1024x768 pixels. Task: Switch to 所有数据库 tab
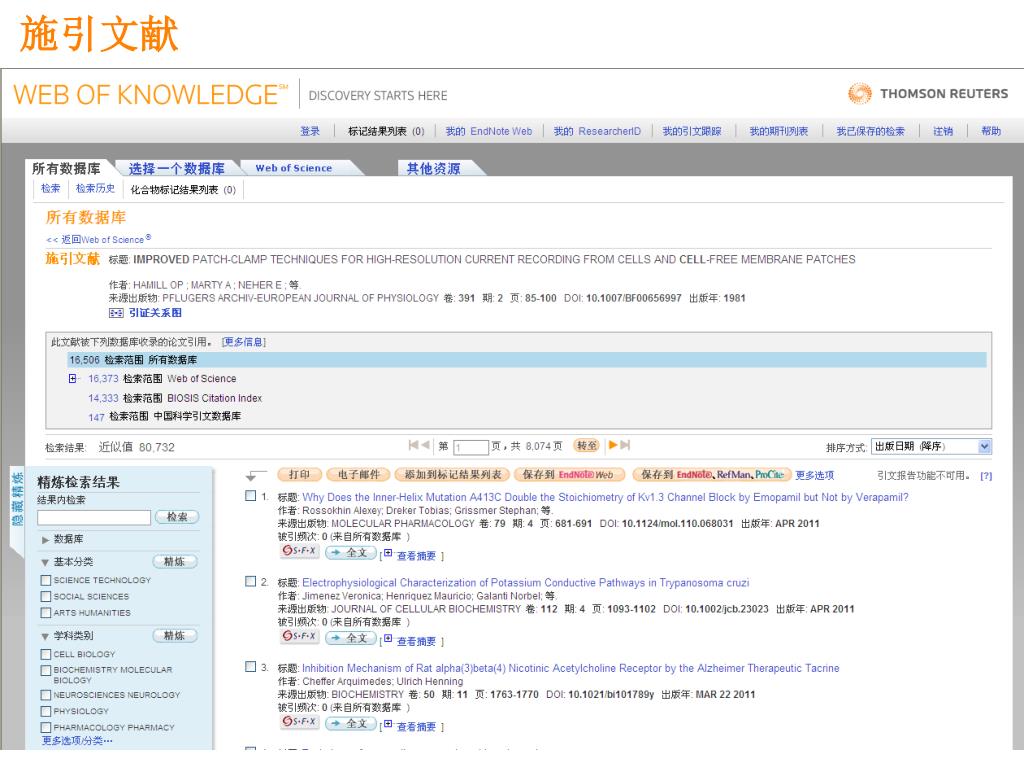[x=67, y=168]
